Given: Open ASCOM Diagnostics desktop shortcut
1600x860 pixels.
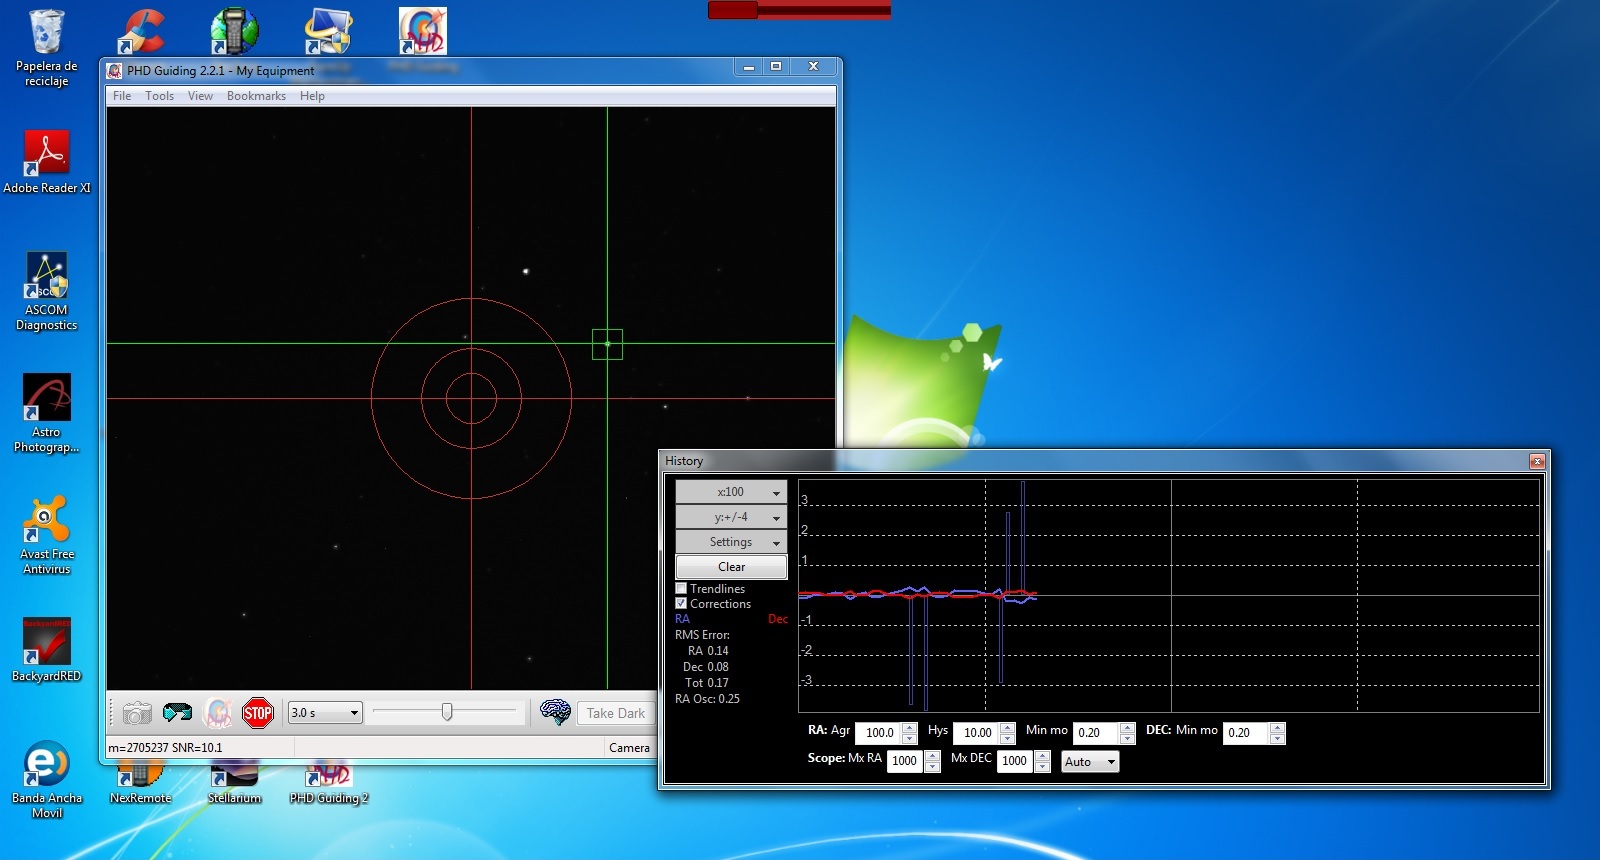Looking at the screenshot, I should click(46, 292).
